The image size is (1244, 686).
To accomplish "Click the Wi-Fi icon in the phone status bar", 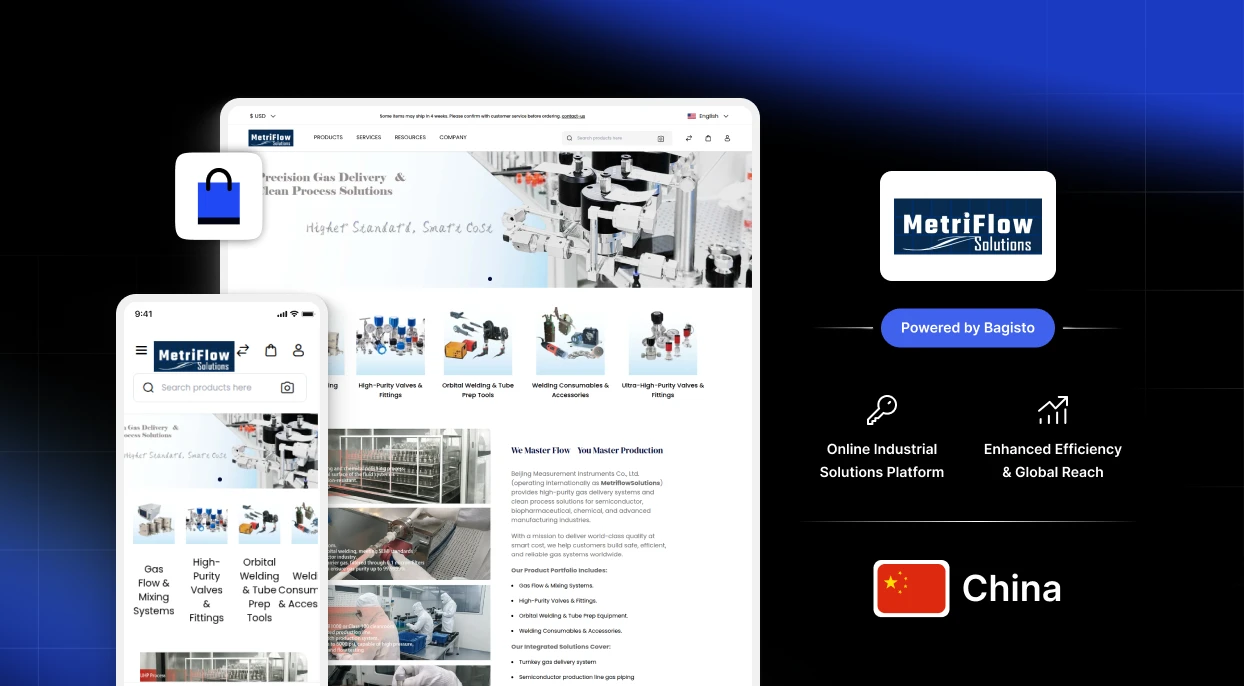I will point(294,314).
